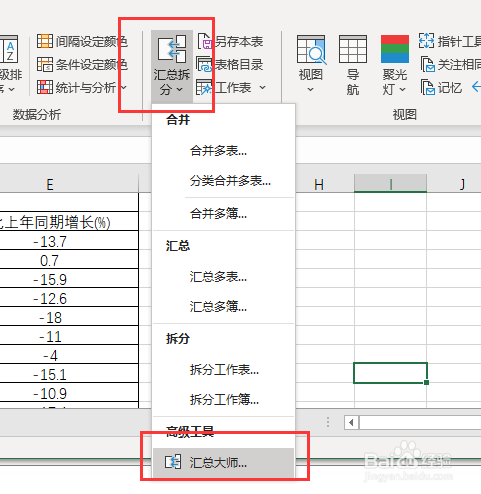Click the A-Z sort icon

tap(9, 49)
